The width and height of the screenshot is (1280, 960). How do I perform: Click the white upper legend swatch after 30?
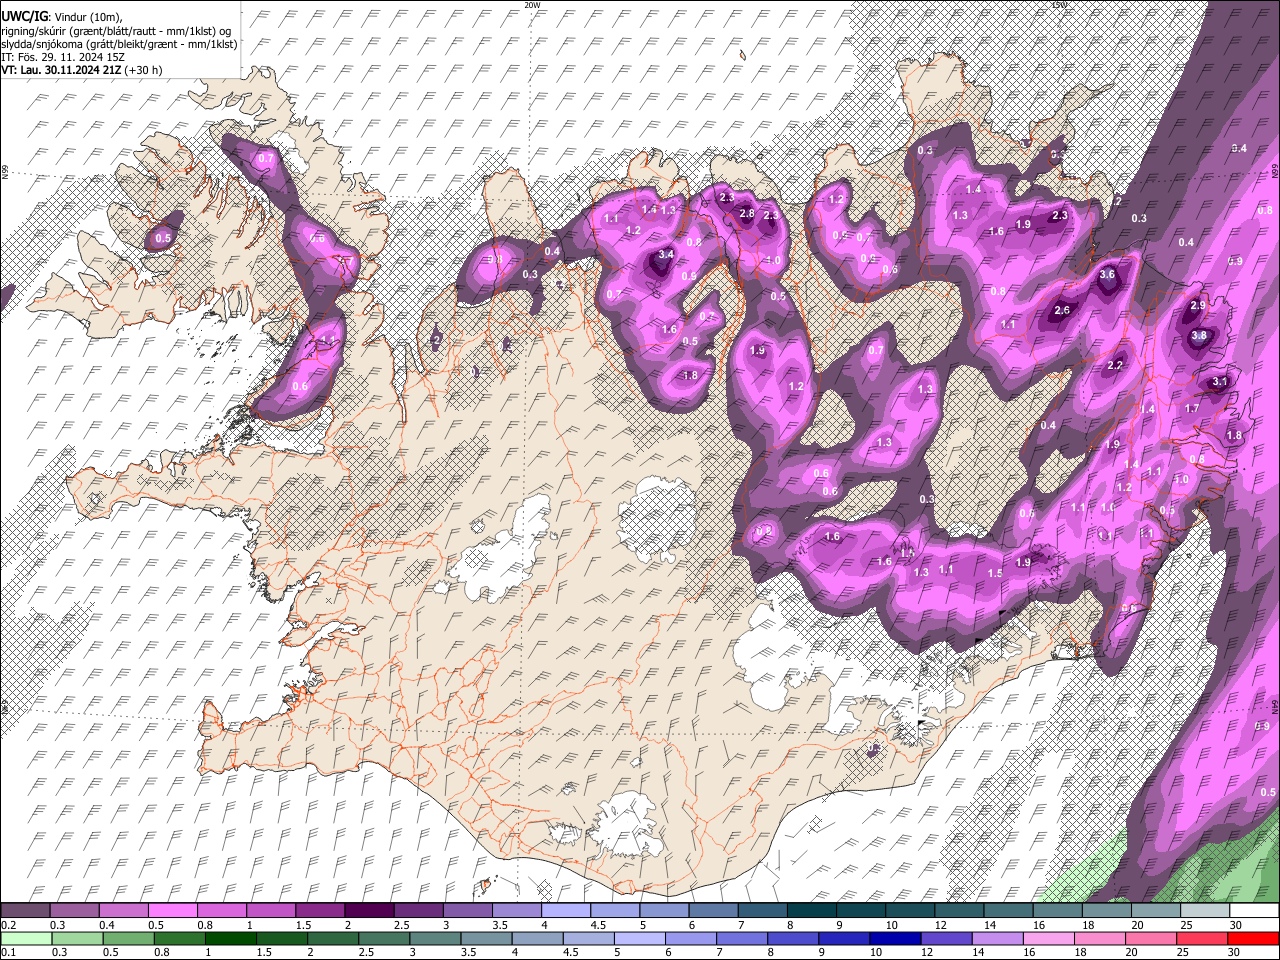pos(1254,911)
